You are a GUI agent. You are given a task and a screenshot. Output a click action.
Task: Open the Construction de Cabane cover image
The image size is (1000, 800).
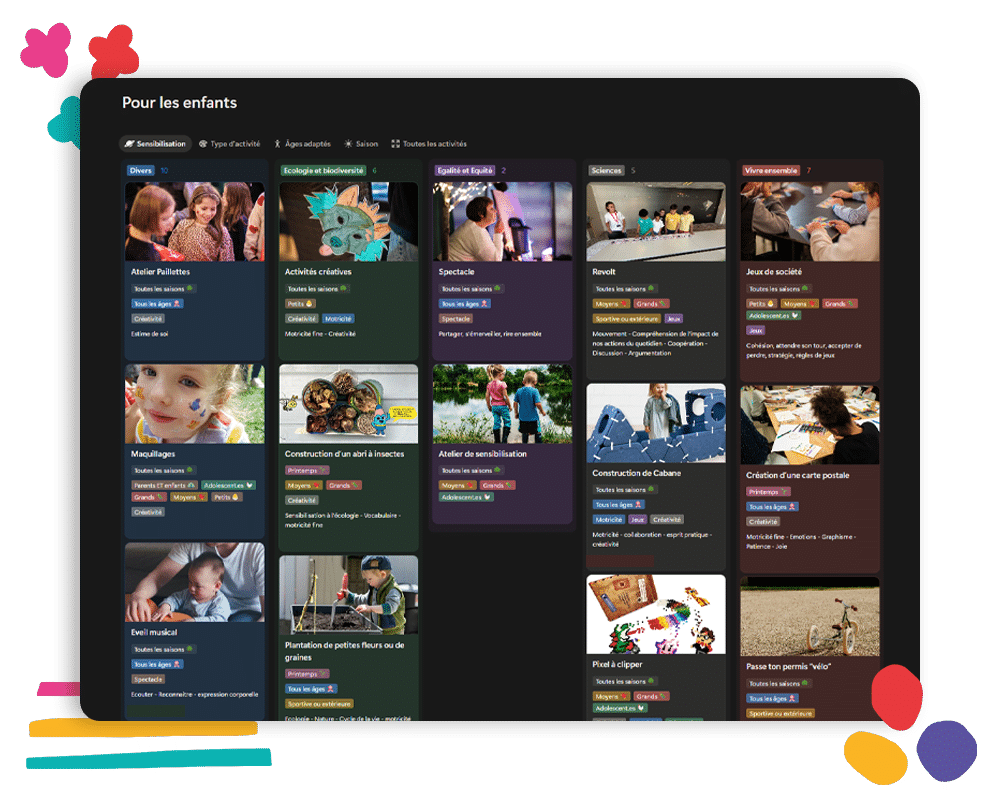[x=656, y=423]
